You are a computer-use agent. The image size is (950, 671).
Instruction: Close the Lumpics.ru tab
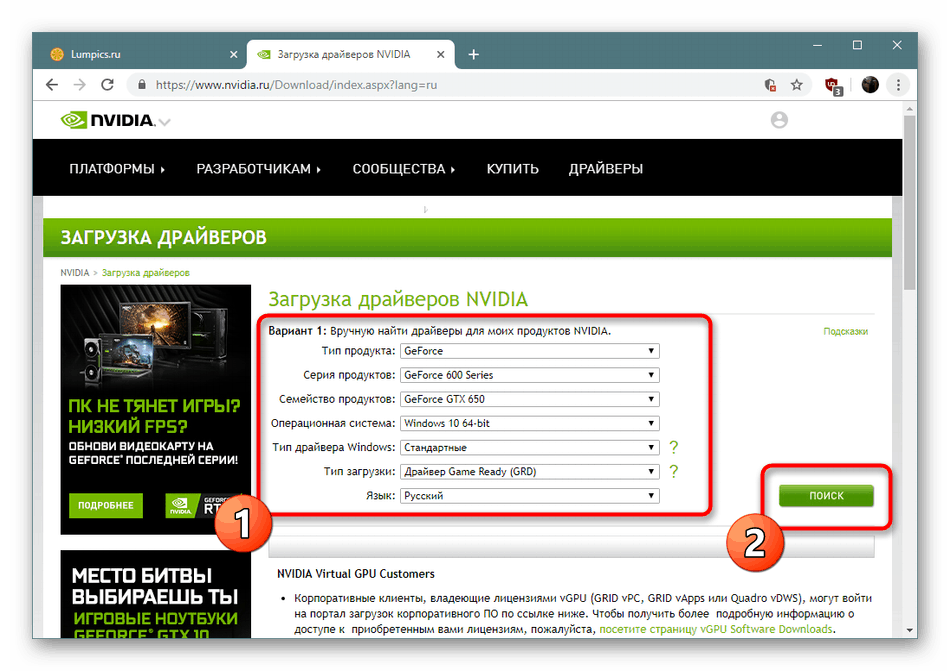pyautogui.click(x=233, y=55)
